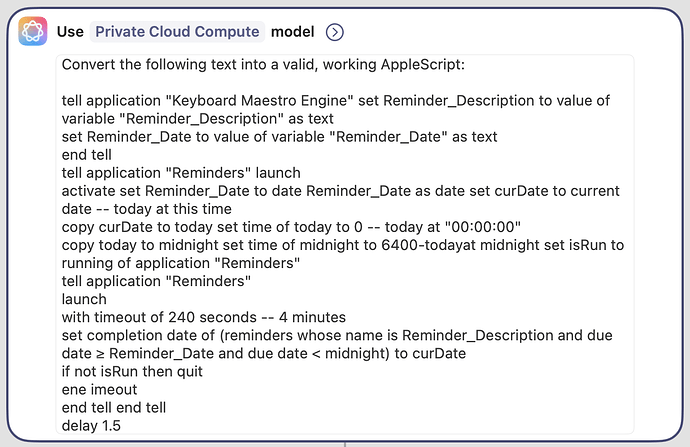The height and width of the screenshot is (447, 690).
Task: Click the "with timeout of 240 seconds" line
Action: coord(206,317)
